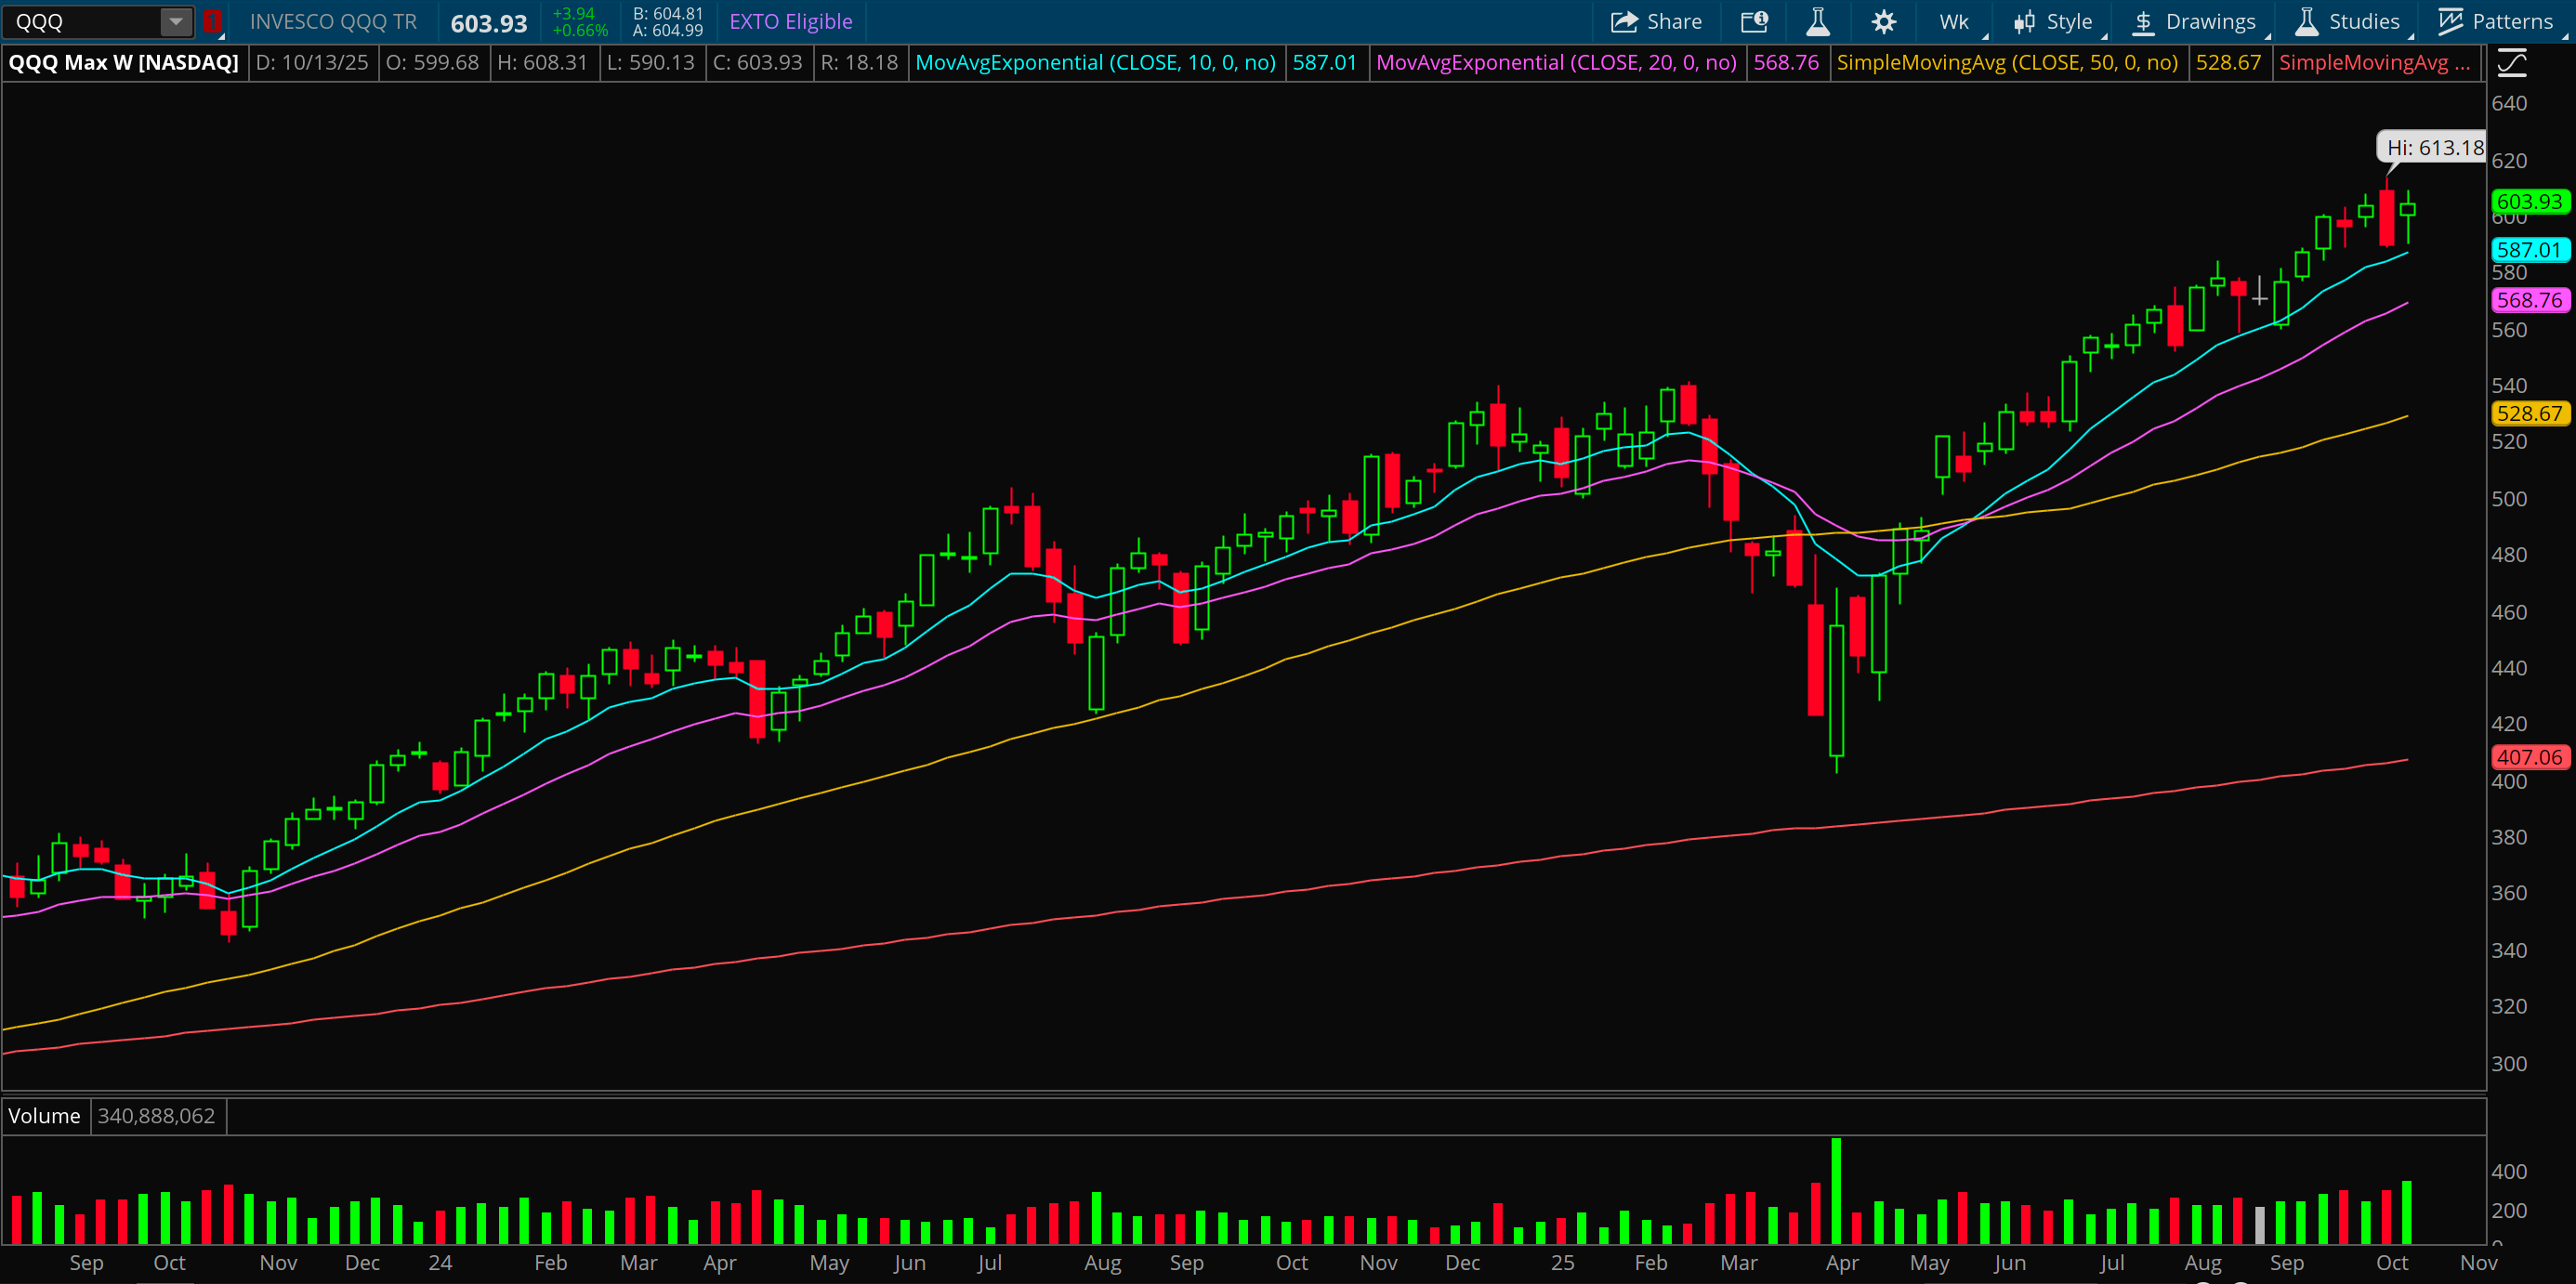Toggle the axis scale curve icon

click(x=2512, y=64)
